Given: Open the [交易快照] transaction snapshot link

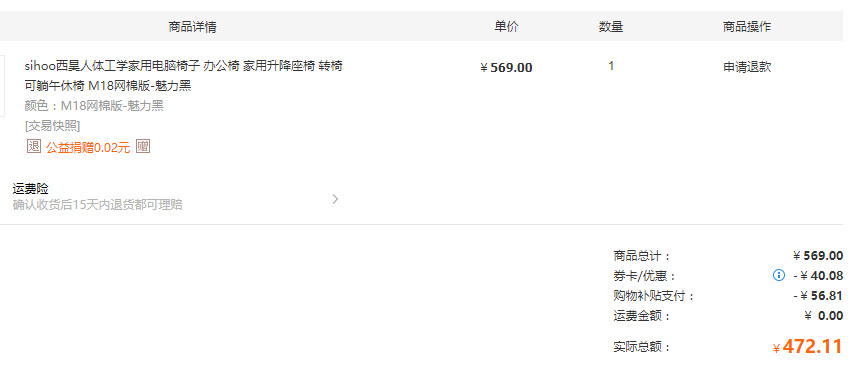Looking at the screenshot, I should [x=52, y=126].
